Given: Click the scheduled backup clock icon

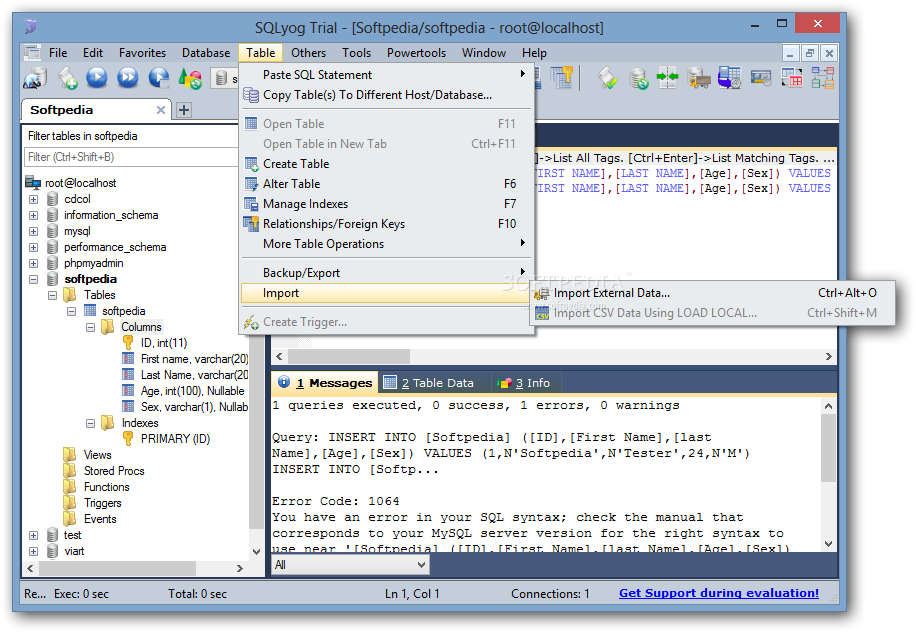Looking at the screenshot, I should (x=729, y=78).
